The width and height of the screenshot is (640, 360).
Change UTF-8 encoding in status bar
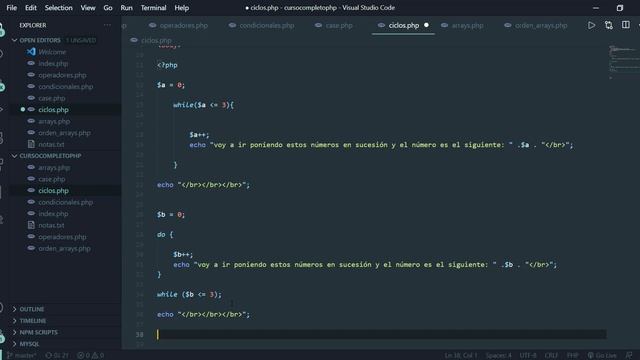click(528, 356)
